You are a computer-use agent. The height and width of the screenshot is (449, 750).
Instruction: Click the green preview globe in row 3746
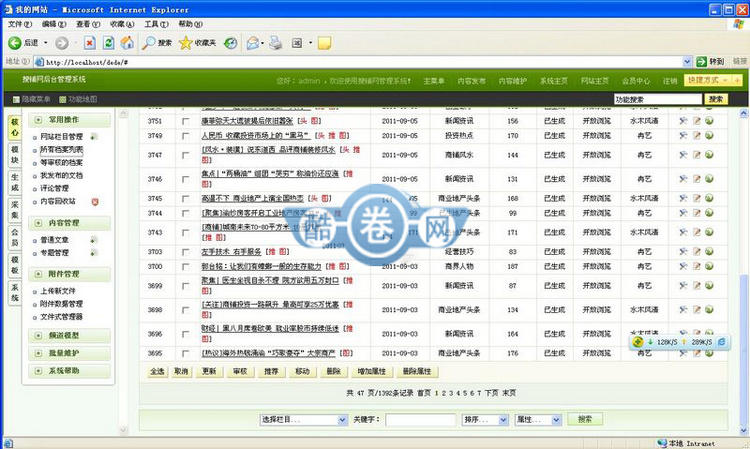[x=709, y=179]
